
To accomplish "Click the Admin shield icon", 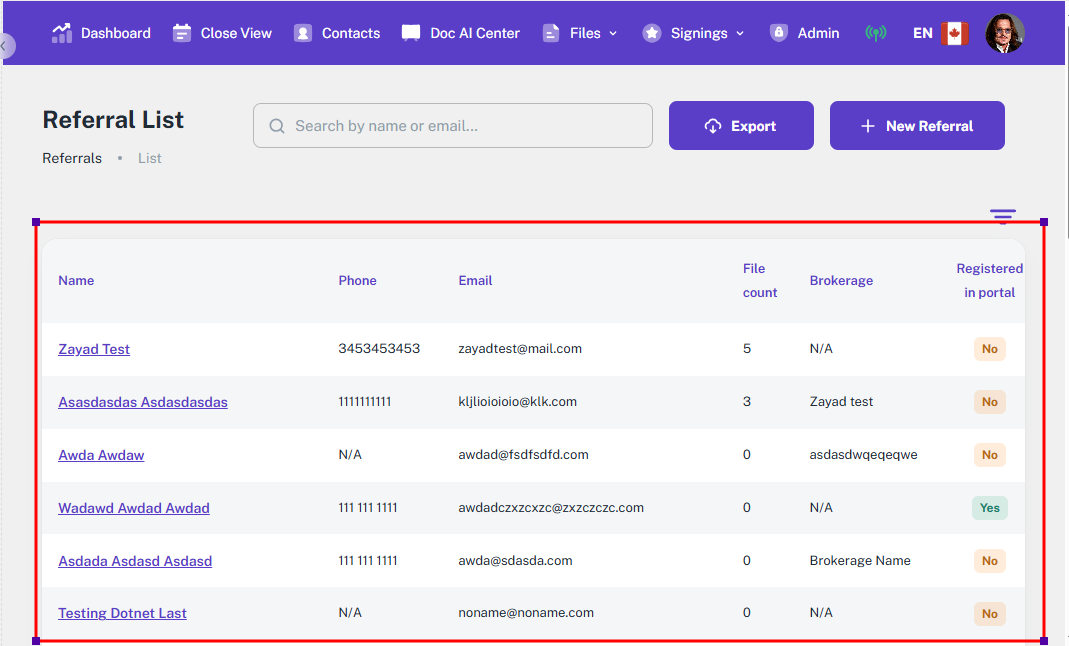I will click(x=779, y=33).
